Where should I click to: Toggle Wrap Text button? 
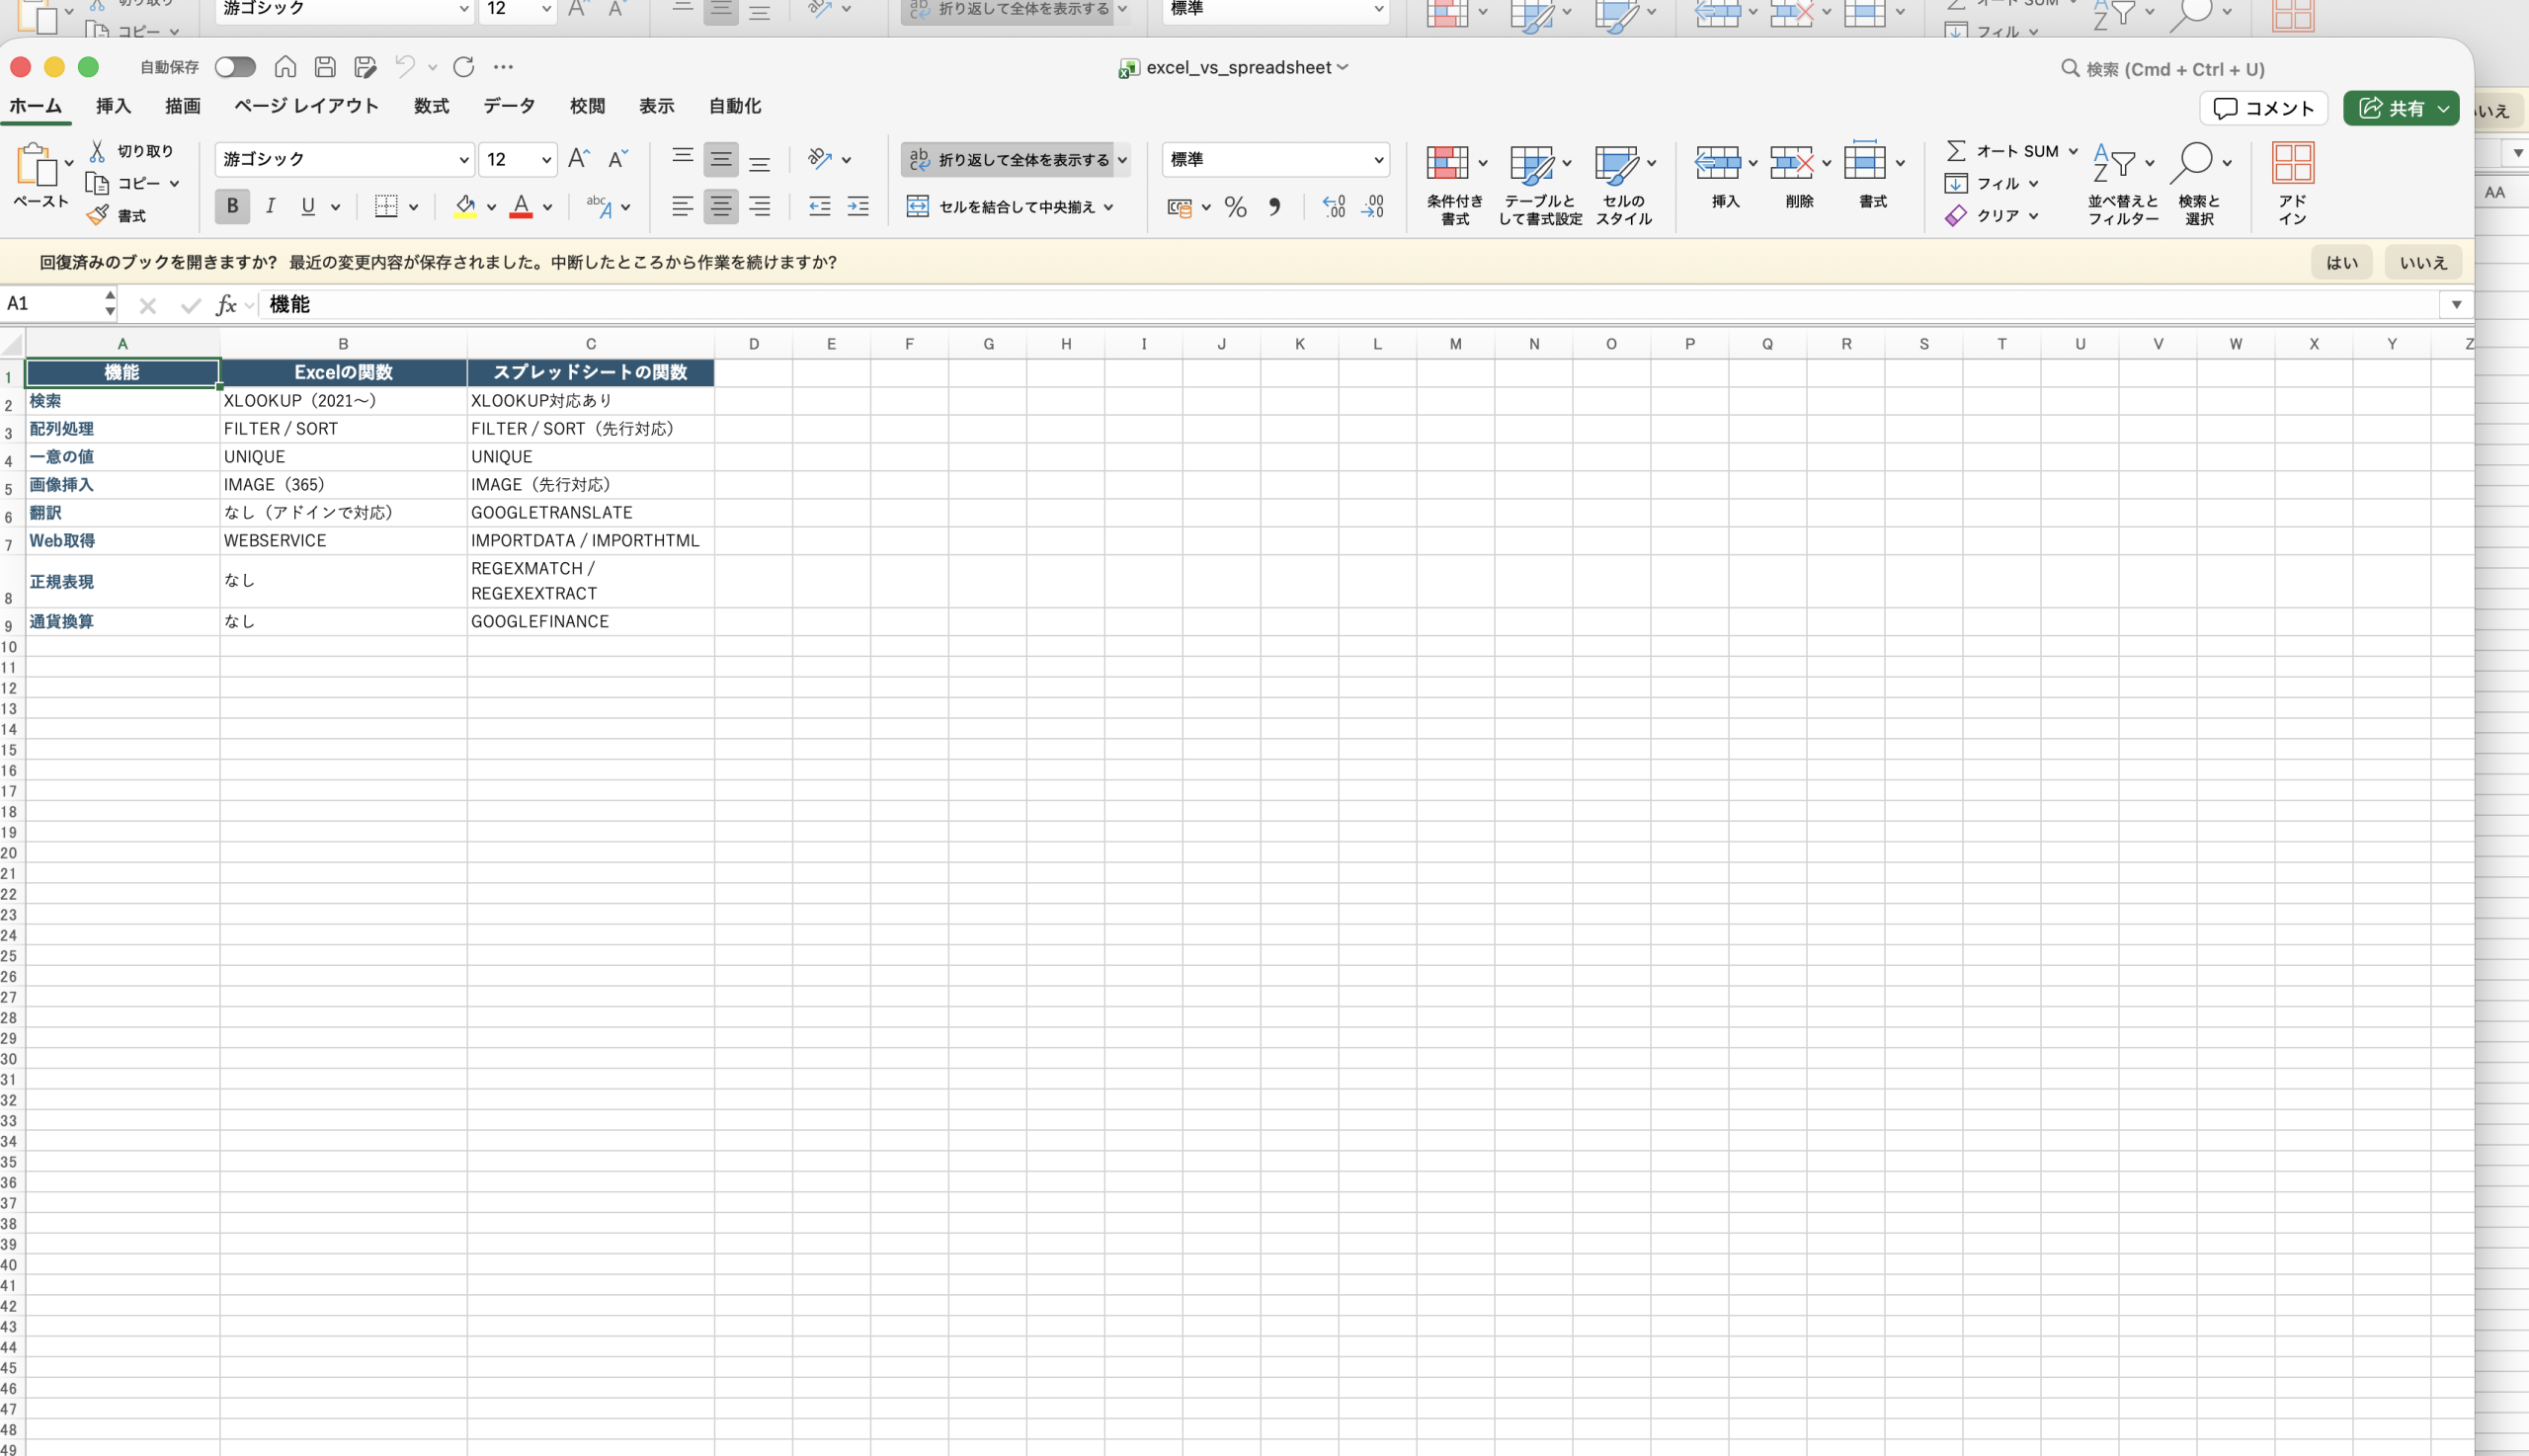tap(1008, 160)
